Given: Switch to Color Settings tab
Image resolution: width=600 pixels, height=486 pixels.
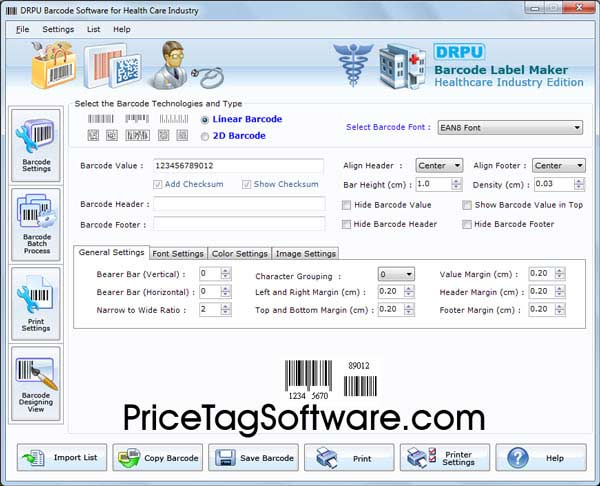Looking at the screenshot, I should pos(240,254).
